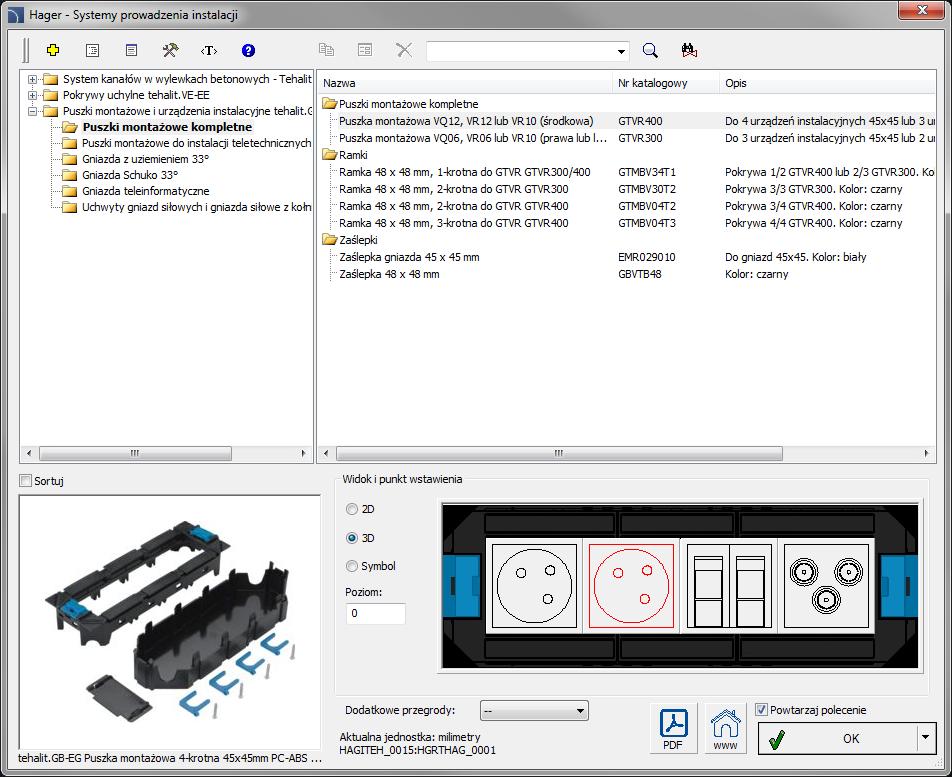Click the open folder icon of the 'Ramki' group
The width and height of the screenshot is (952, 777).
click(330, 155)
